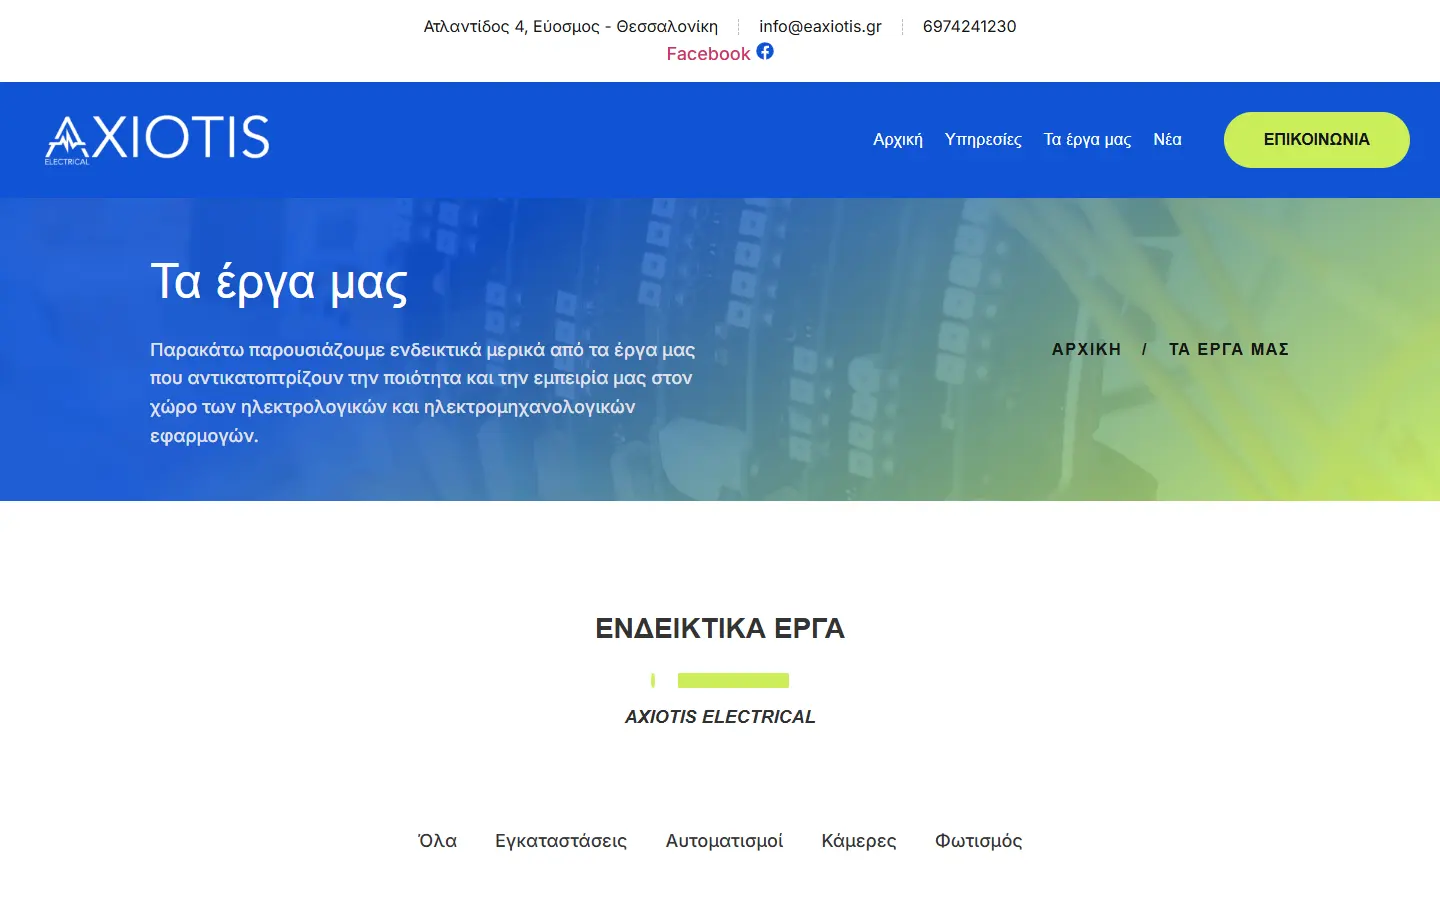Image resolution: width=1440 pixels, height=900 pixels.
Task: Click the ΕΝΔΕΙΚΤΙΚΑ ΕΡΓΑ heading
Action: click(x=720, y=628)
